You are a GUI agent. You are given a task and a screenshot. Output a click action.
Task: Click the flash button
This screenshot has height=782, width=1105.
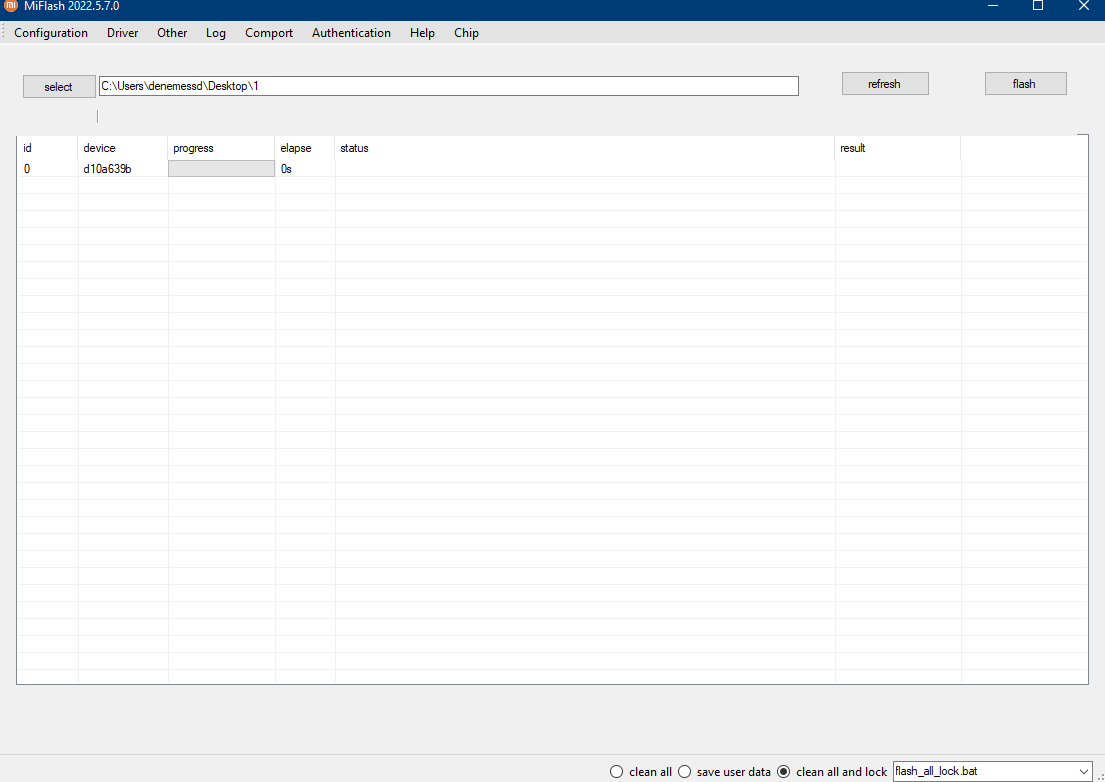tap(1025, 84)
